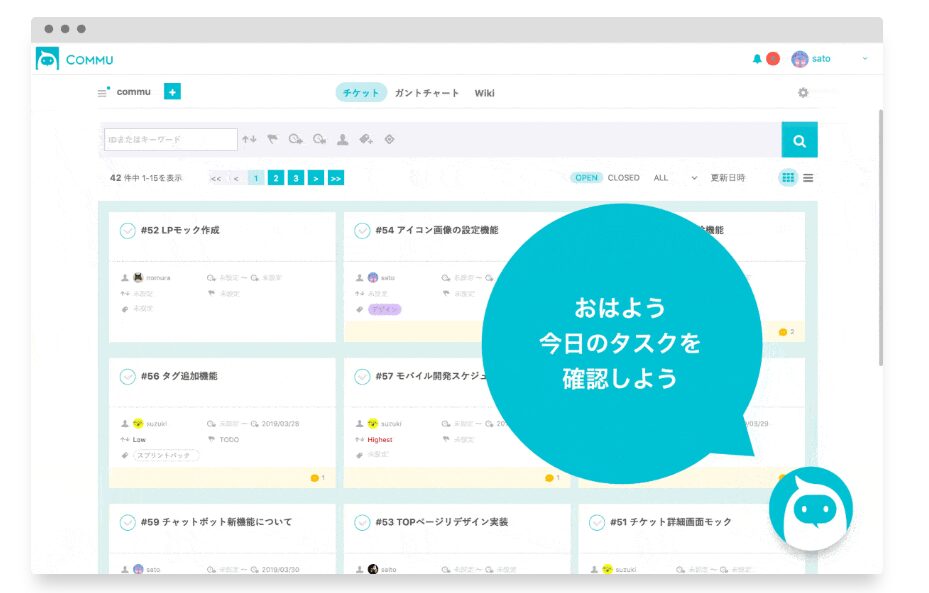
Task: Click nomura assignee avatar on #52
Action: tap(138, 277)
